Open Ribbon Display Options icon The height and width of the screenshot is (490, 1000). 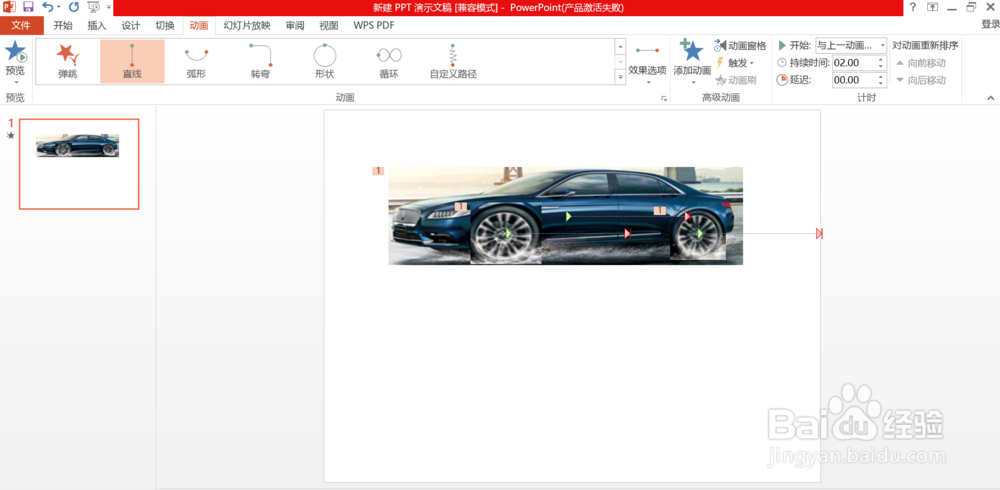coord(932,7)
